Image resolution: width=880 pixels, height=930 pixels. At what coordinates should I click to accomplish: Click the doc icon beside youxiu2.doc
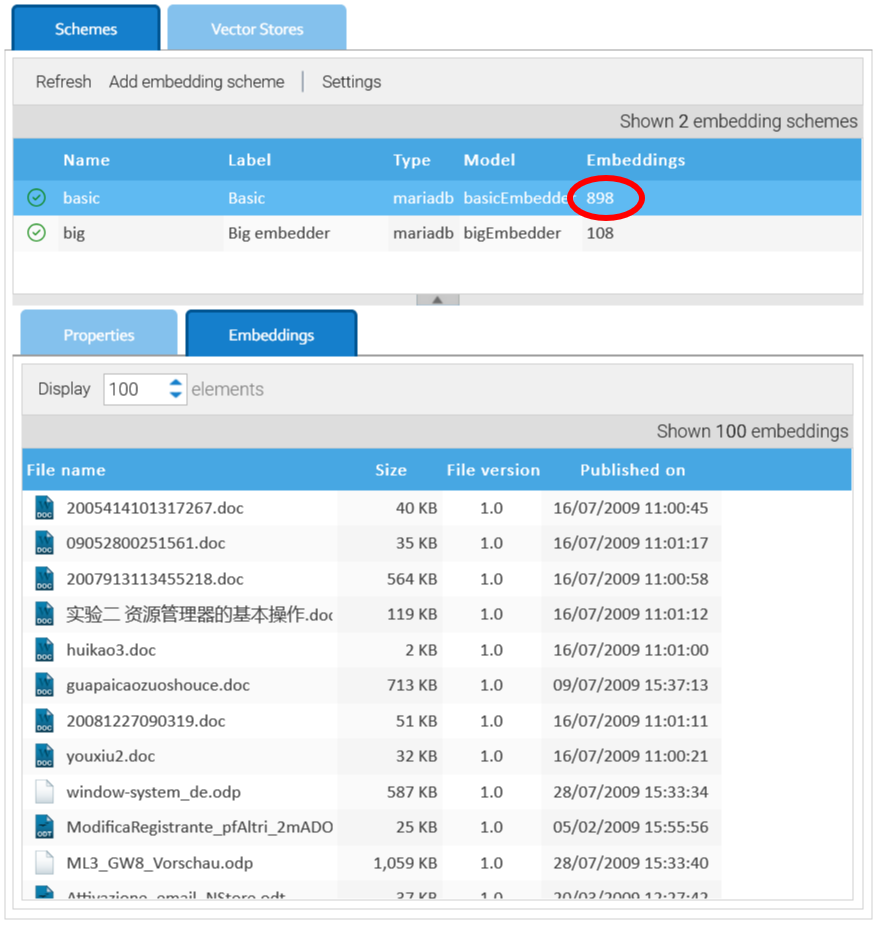(44, 756)
